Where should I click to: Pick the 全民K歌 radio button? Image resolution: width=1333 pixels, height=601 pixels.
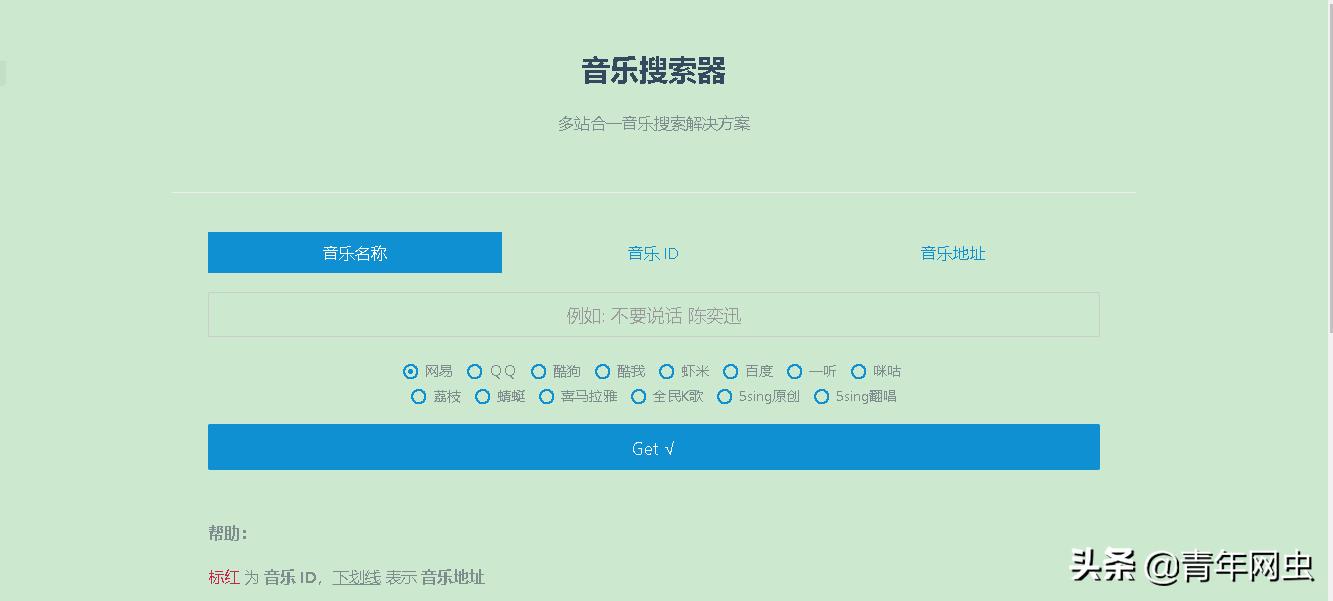click(x=638, y=396)
